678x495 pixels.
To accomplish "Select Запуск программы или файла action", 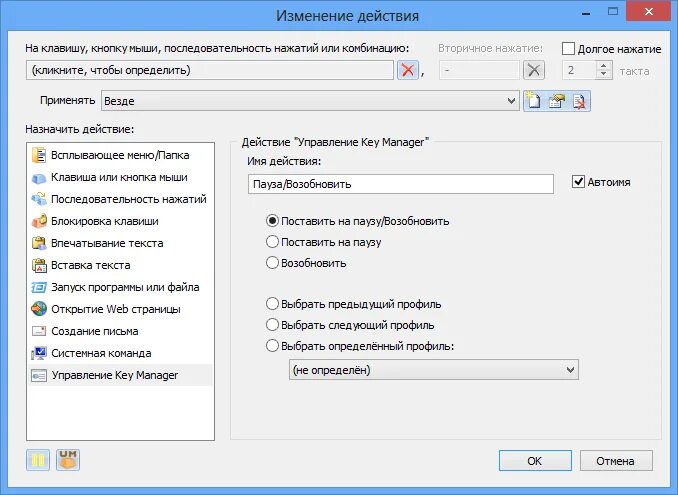I will (x=120, y=287).
